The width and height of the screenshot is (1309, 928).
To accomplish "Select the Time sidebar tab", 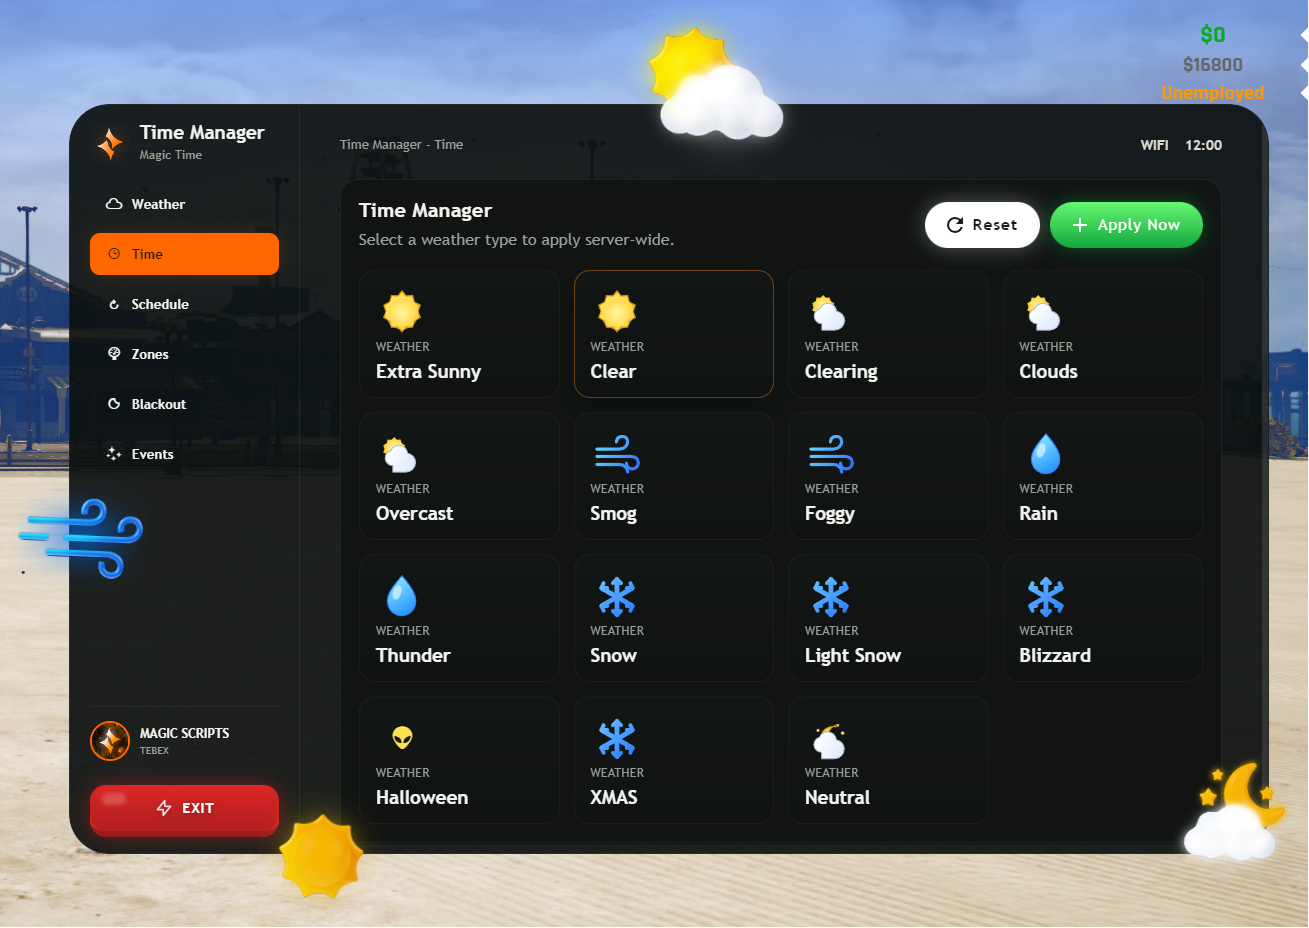I will point(184,254).
